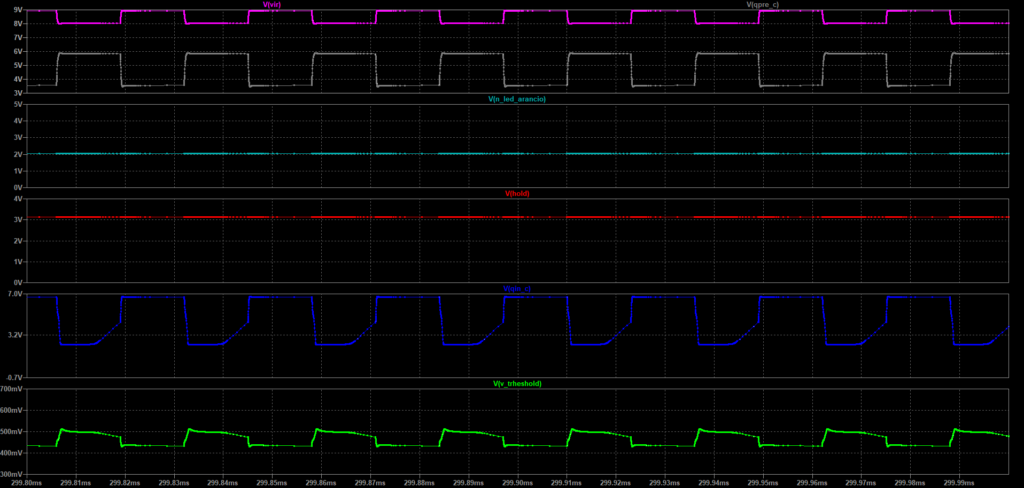Click the 299.81ms time axis label
The height and width of the screenshot is (488, 1024).
pos(75,483)
